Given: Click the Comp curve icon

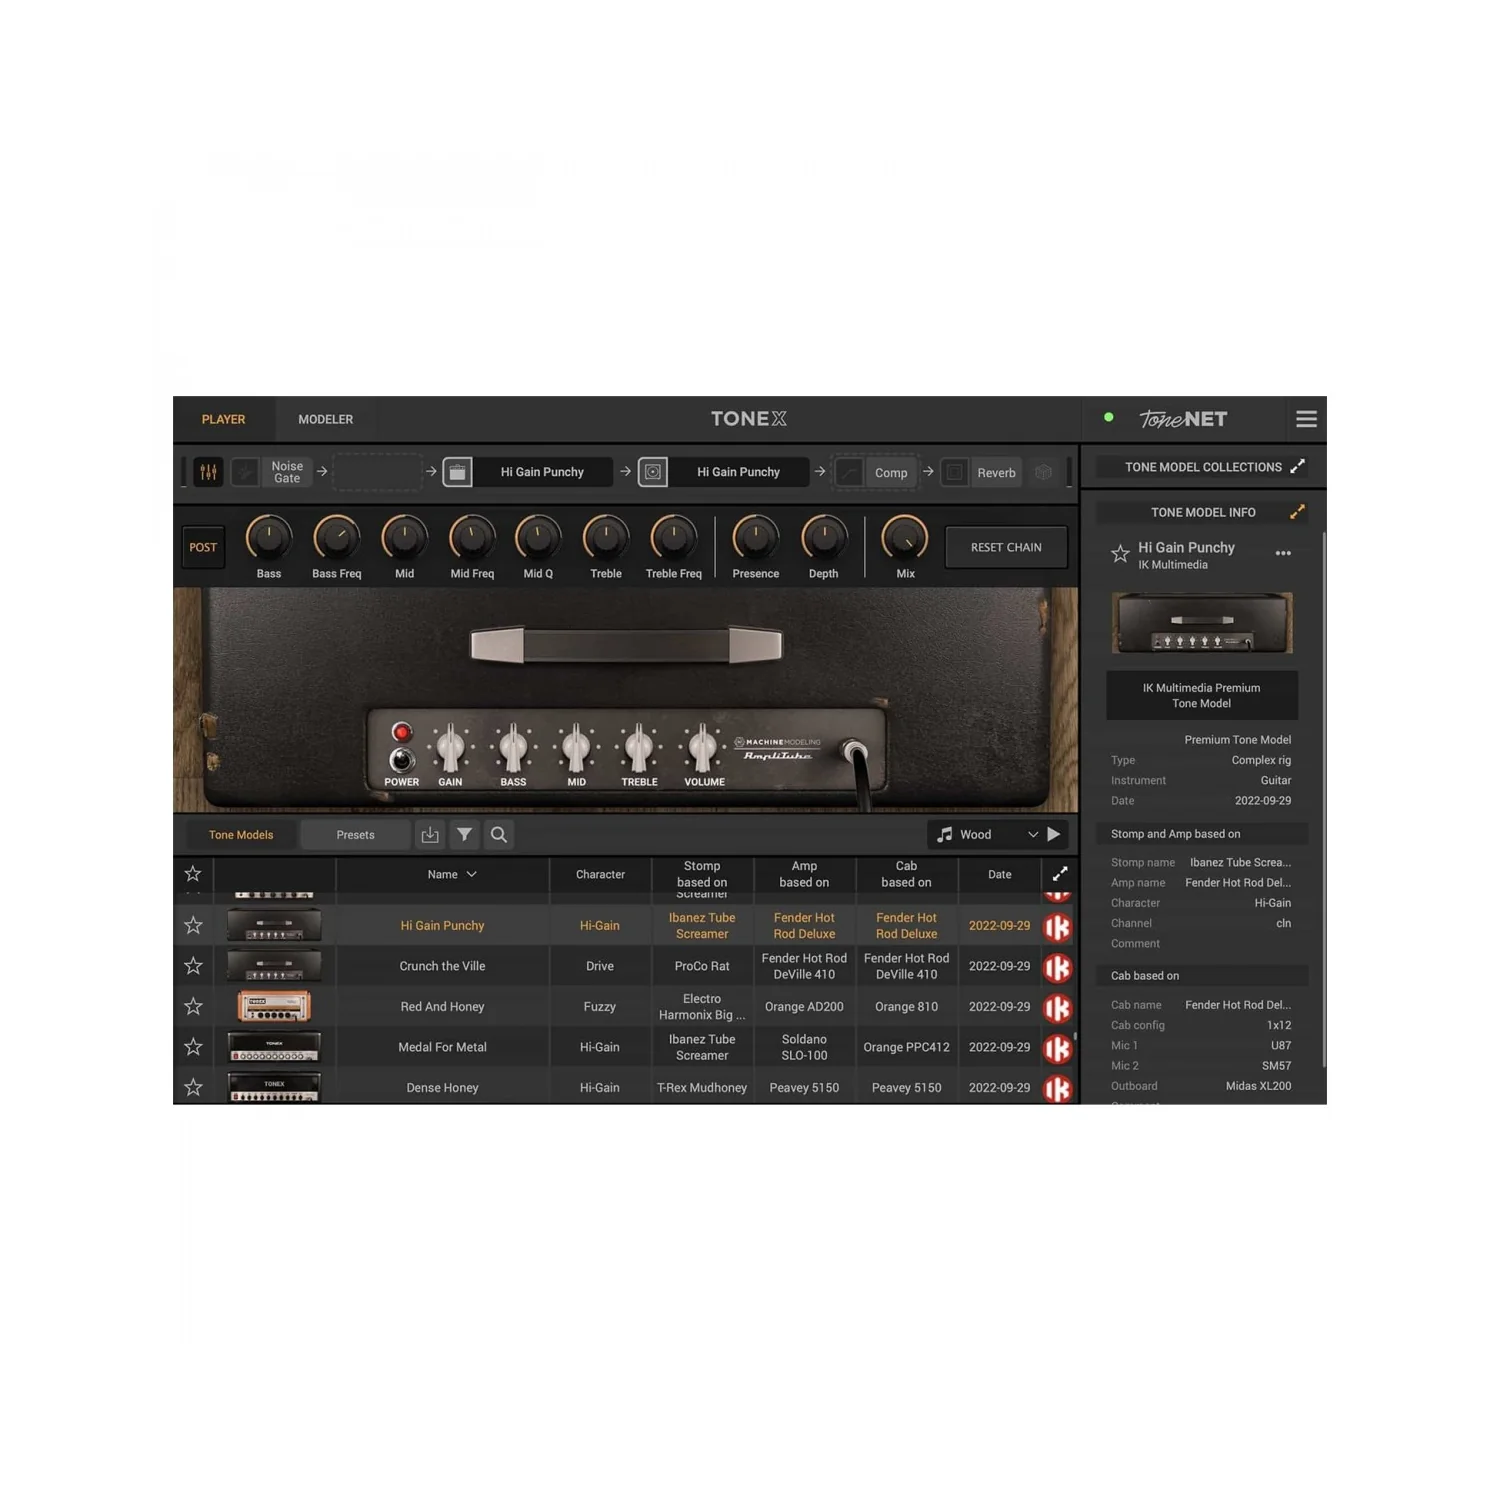Looking at the screenshot, I should [x=849, y=472].
